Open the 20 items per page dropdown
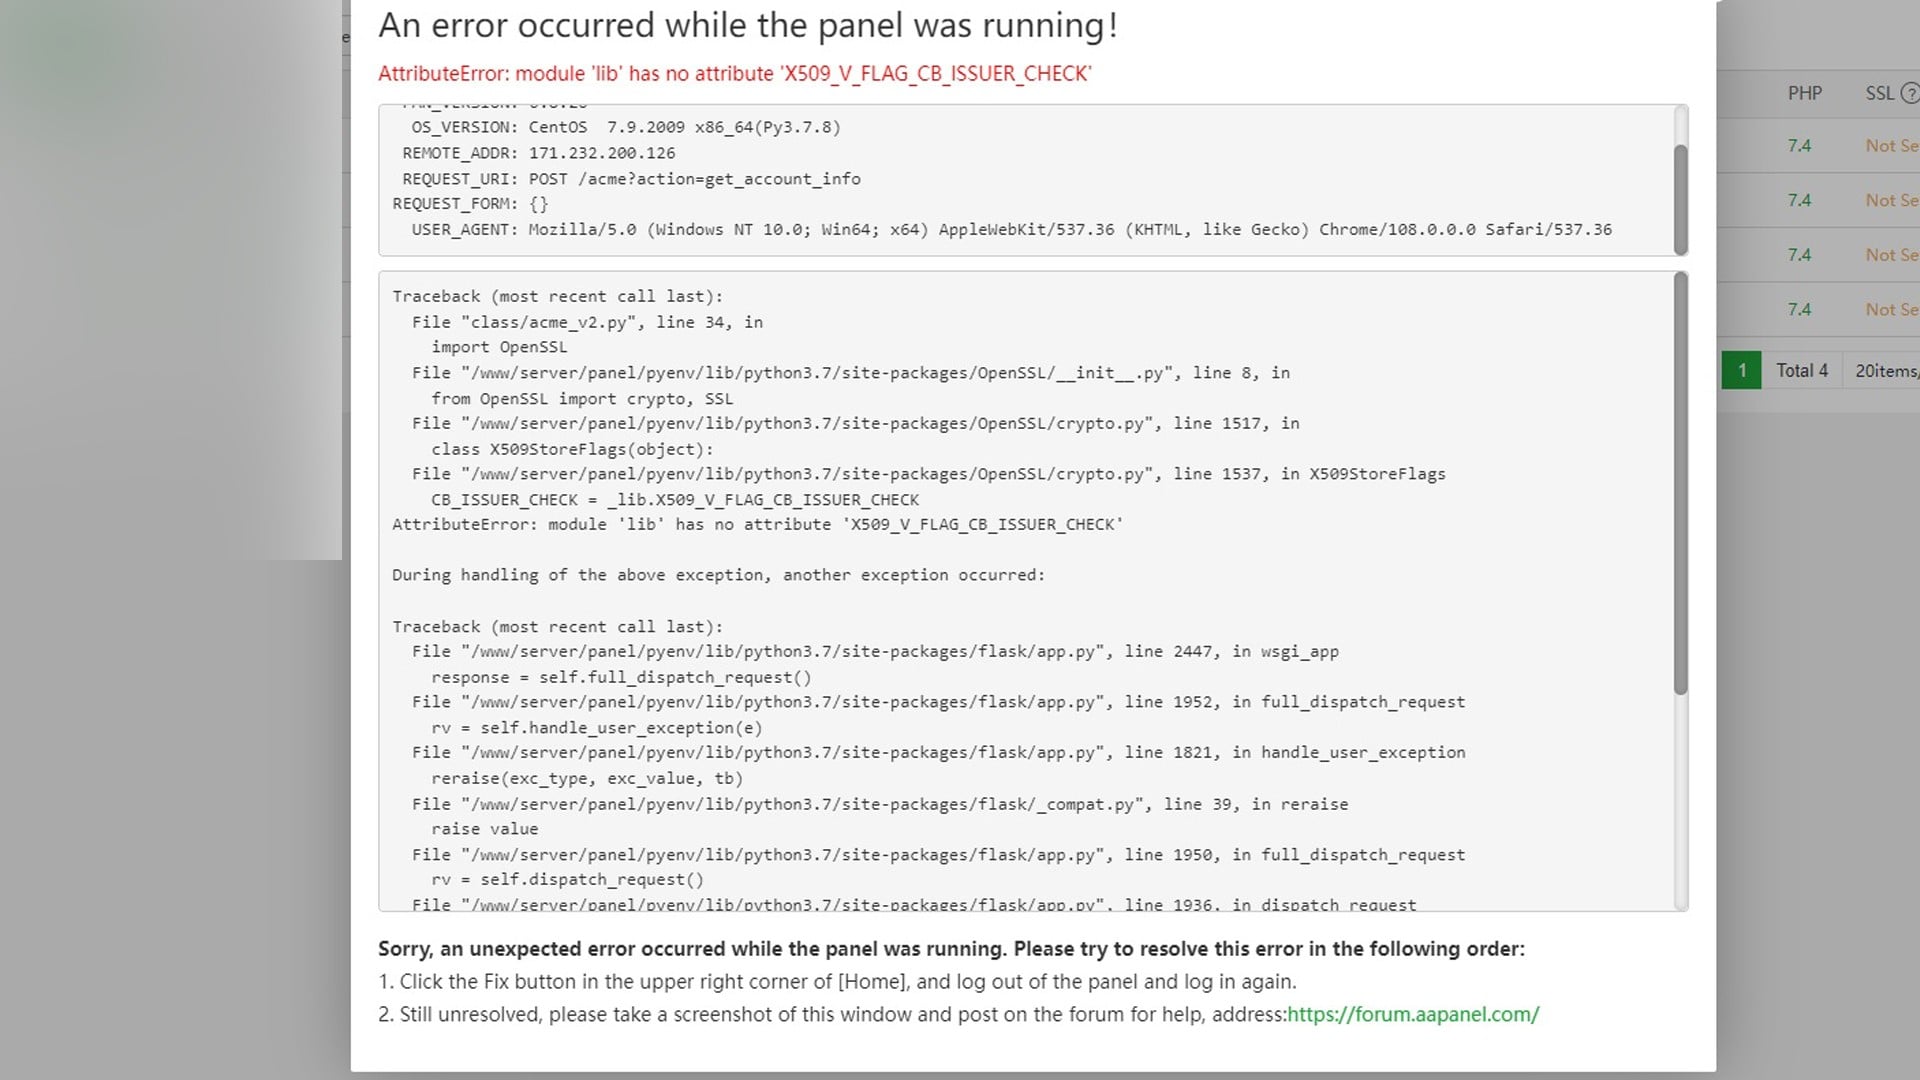Viewport: 1920px width, 1080px height. 1886,370
